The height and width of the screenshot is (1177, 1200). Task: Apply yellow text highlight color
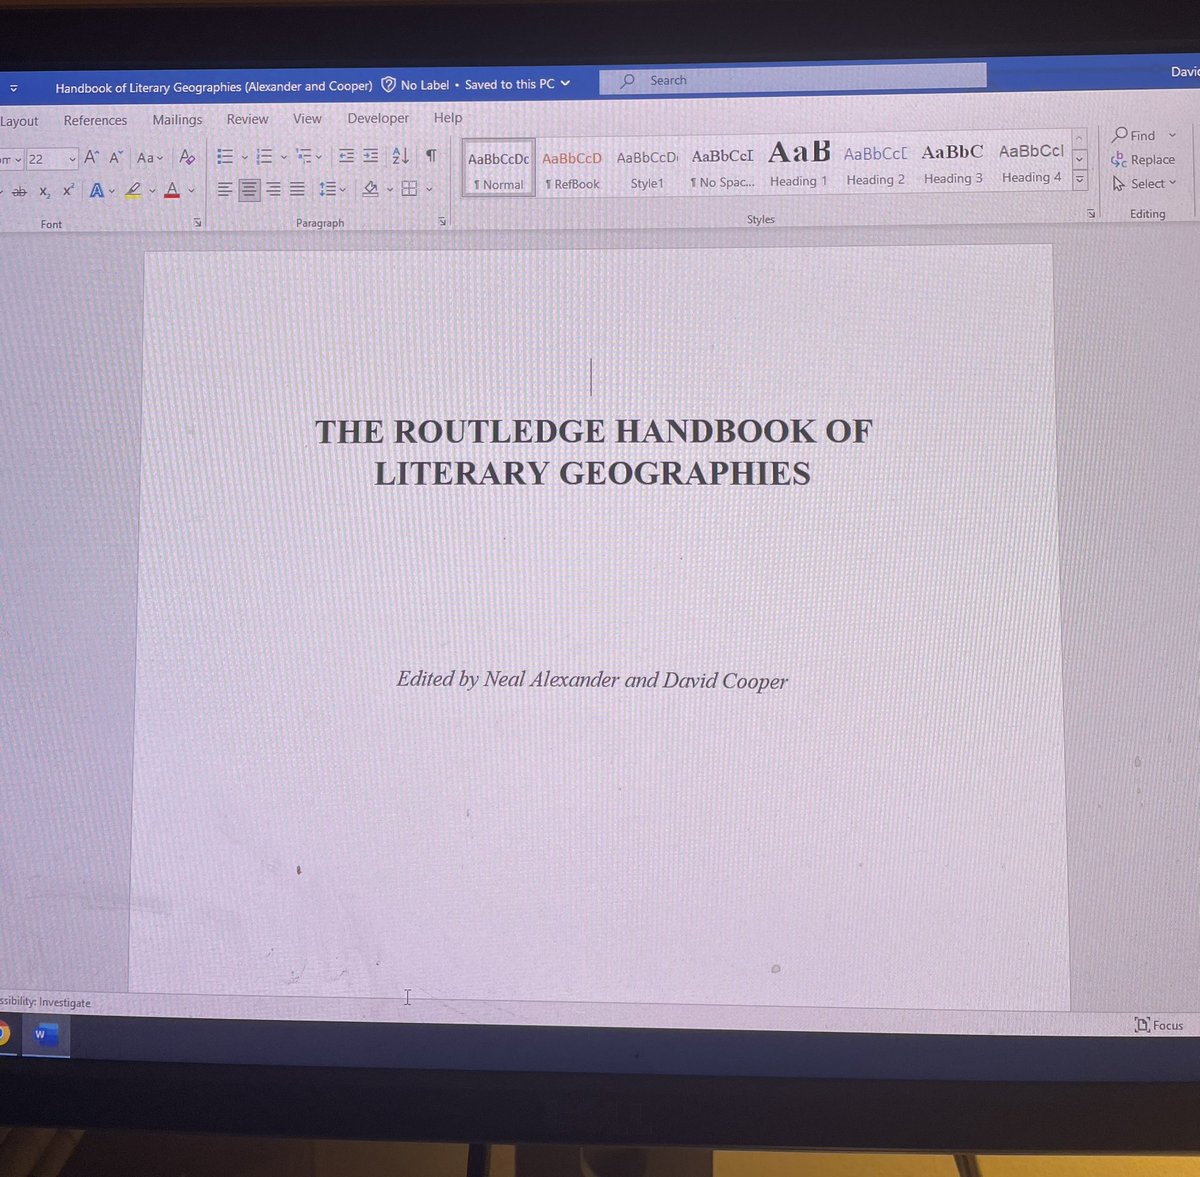134,190
